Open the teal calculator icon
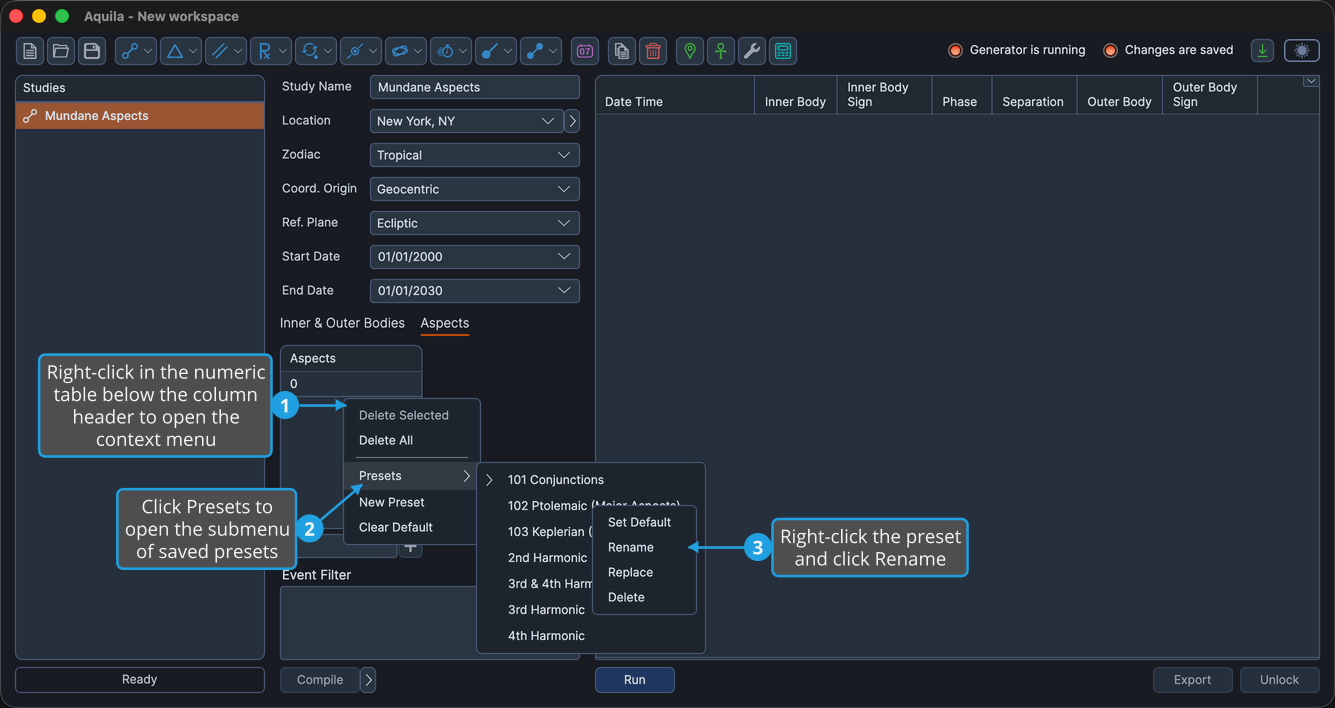 (x=783, y=51)
